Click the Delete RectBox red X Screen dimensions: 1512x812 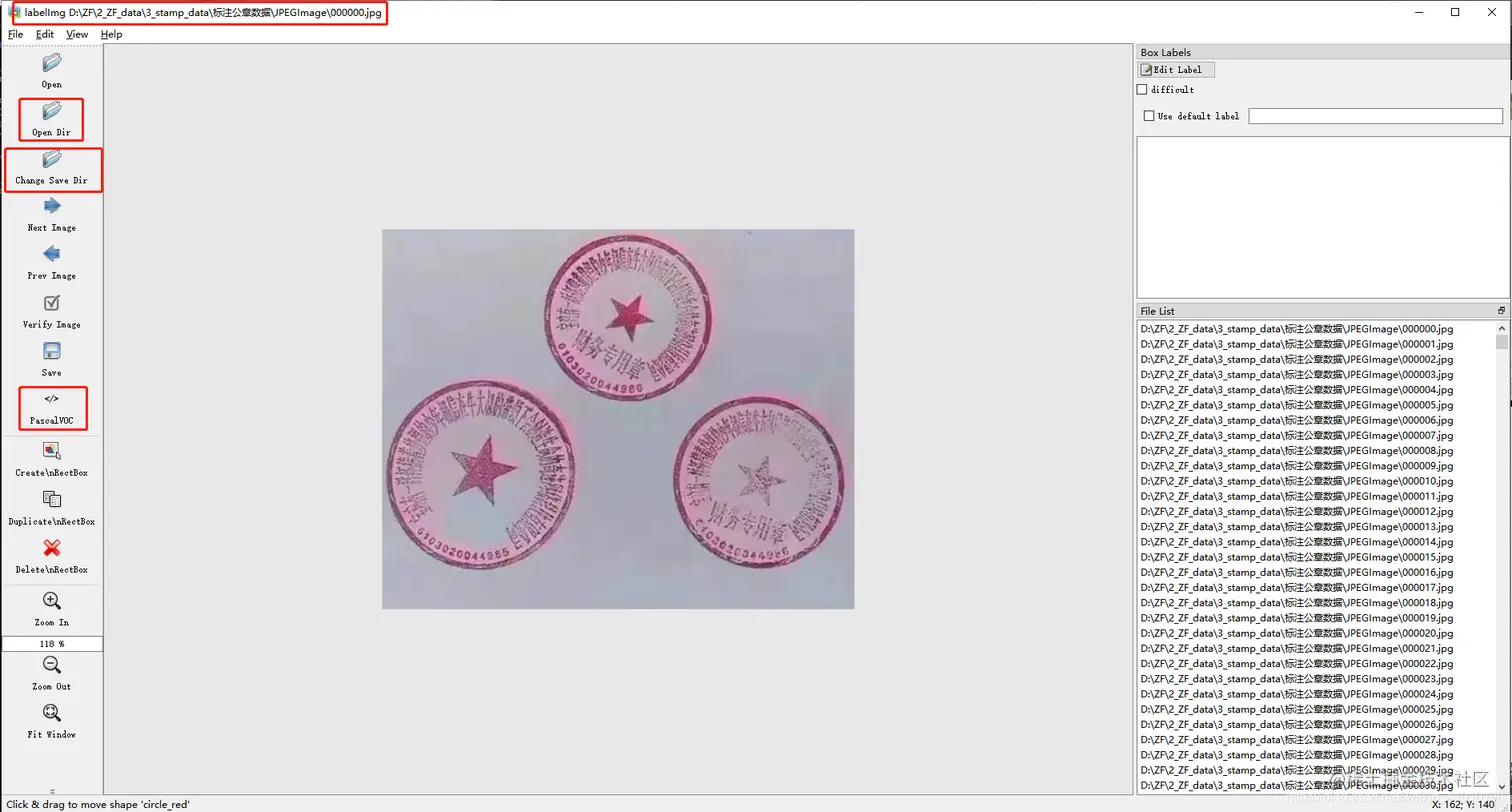(52, 548)
